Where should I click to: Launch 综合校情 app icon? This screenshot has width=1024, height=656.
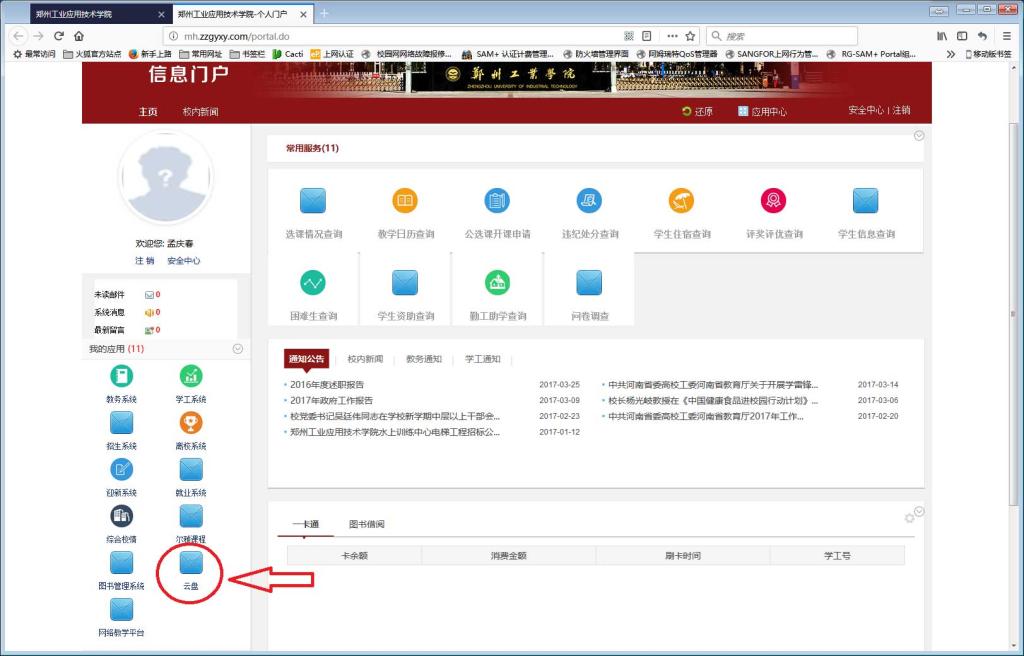pyautogui.click(x=121, y=516)
